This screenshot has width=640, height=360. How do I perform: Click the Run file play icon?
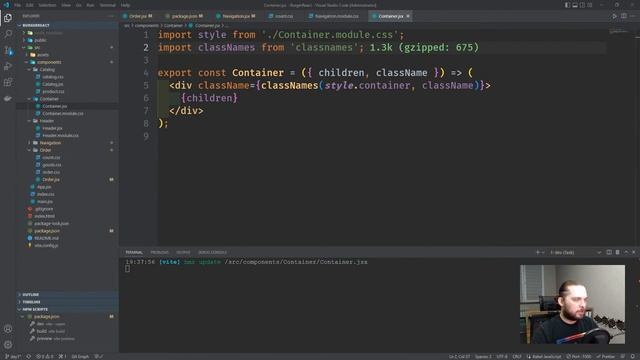(x=614, y=16)
